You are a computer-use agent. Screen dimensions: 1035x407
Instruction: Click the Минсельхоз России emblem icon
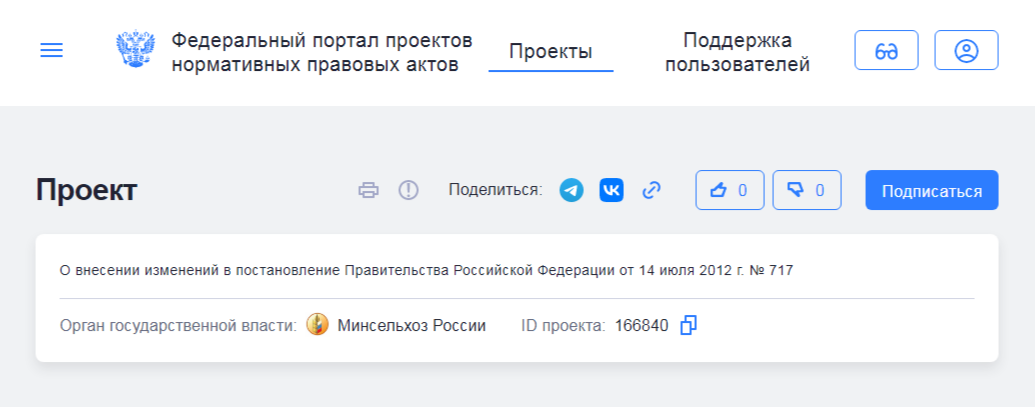317,325
